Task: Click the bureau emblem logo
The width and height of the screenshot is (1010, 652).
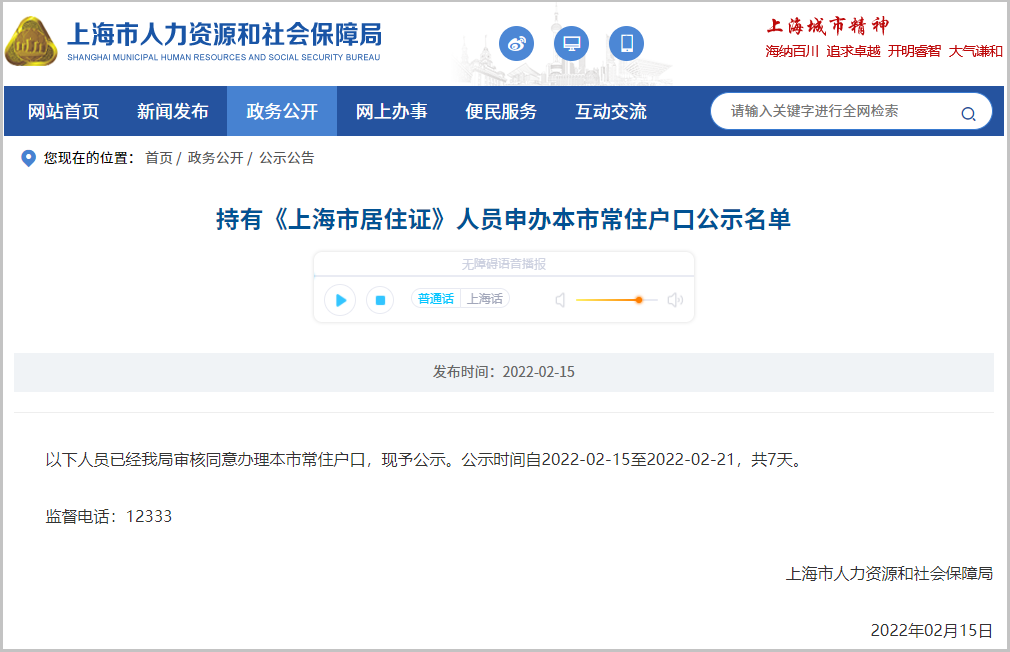Action: [x=30, y=42]
